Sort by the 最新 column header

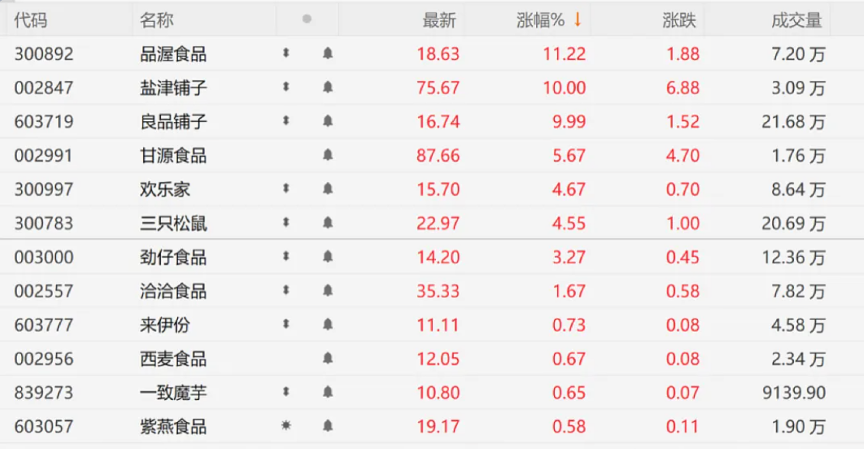click(x=439, y=19)
